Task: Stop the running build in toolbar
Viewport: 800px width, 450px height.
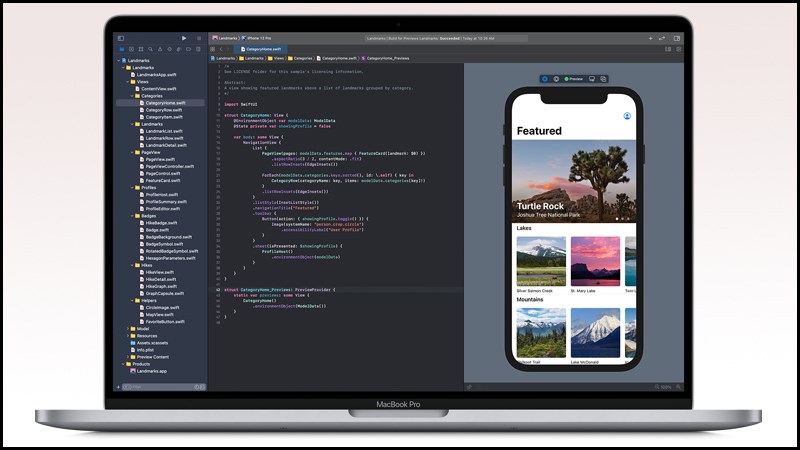Action: coord(199,38)
